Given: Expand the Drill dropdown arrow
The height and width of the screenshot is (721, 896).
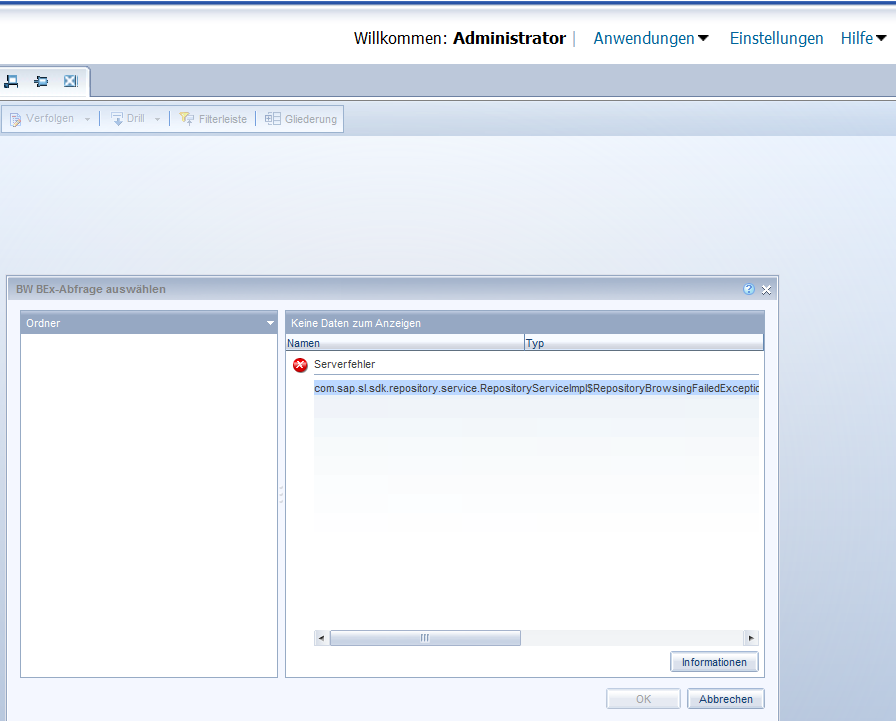Looking at the screenshot, I should pos(157,119).
